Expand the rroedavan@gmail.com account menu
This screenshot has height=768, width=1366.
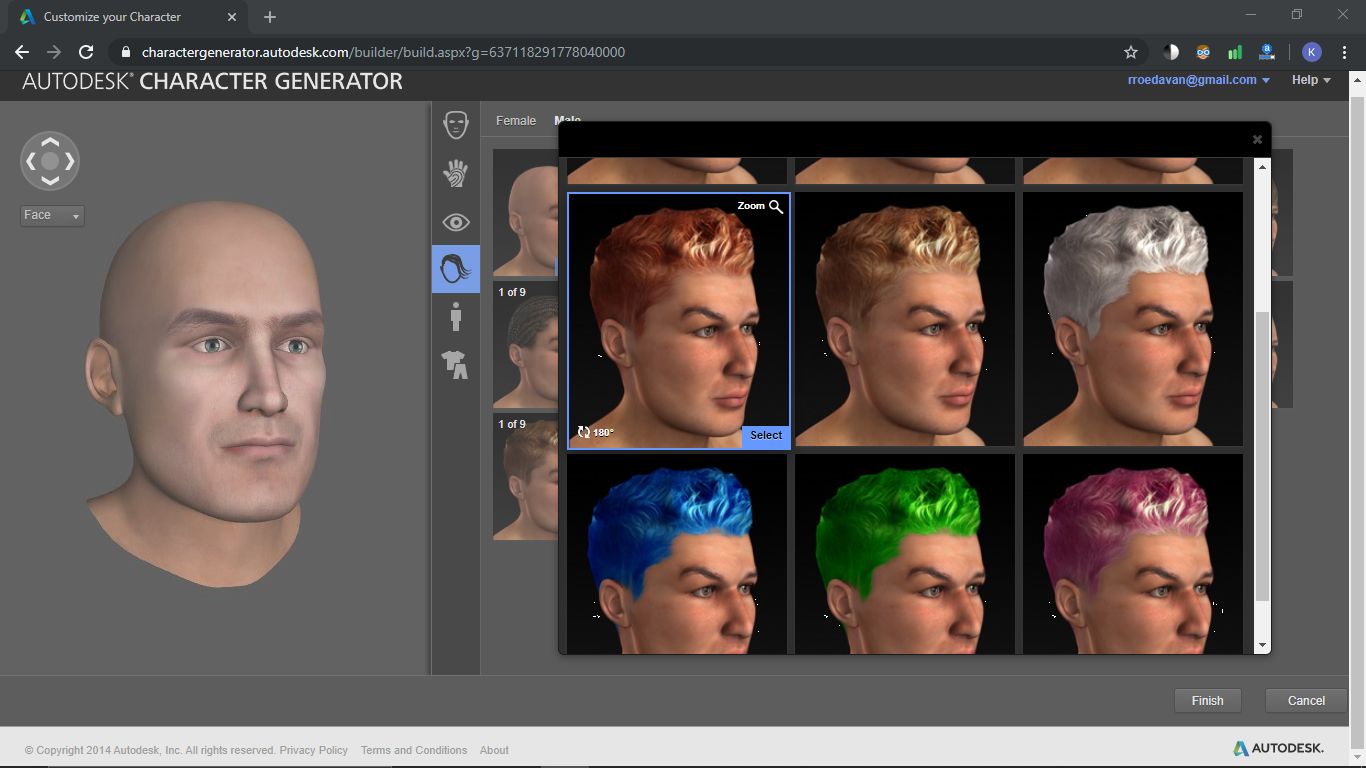pyautogui.click(x=1199, y=80)
